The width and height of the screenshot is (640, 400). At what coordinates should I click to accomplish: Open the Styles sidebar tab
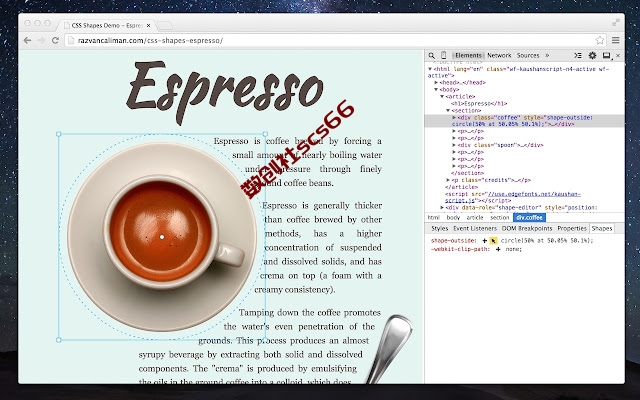[439, 229]
